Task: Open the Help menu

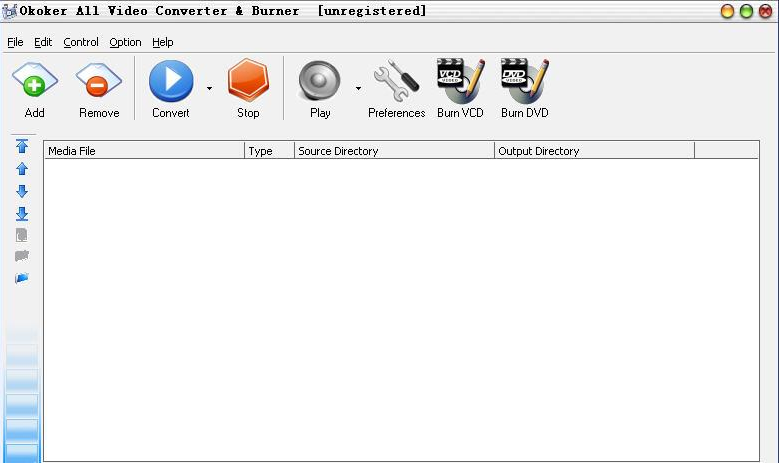Action: coord(162,42)
